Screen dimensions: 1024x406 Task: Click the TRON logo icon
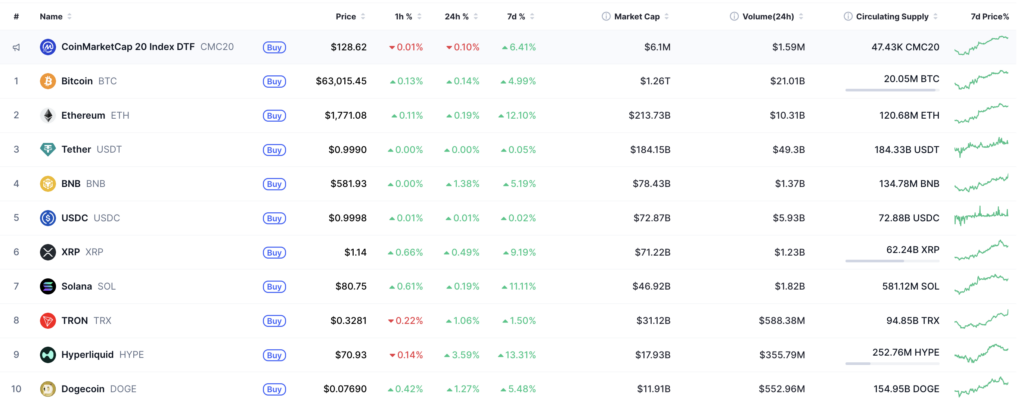click(48, 320)
